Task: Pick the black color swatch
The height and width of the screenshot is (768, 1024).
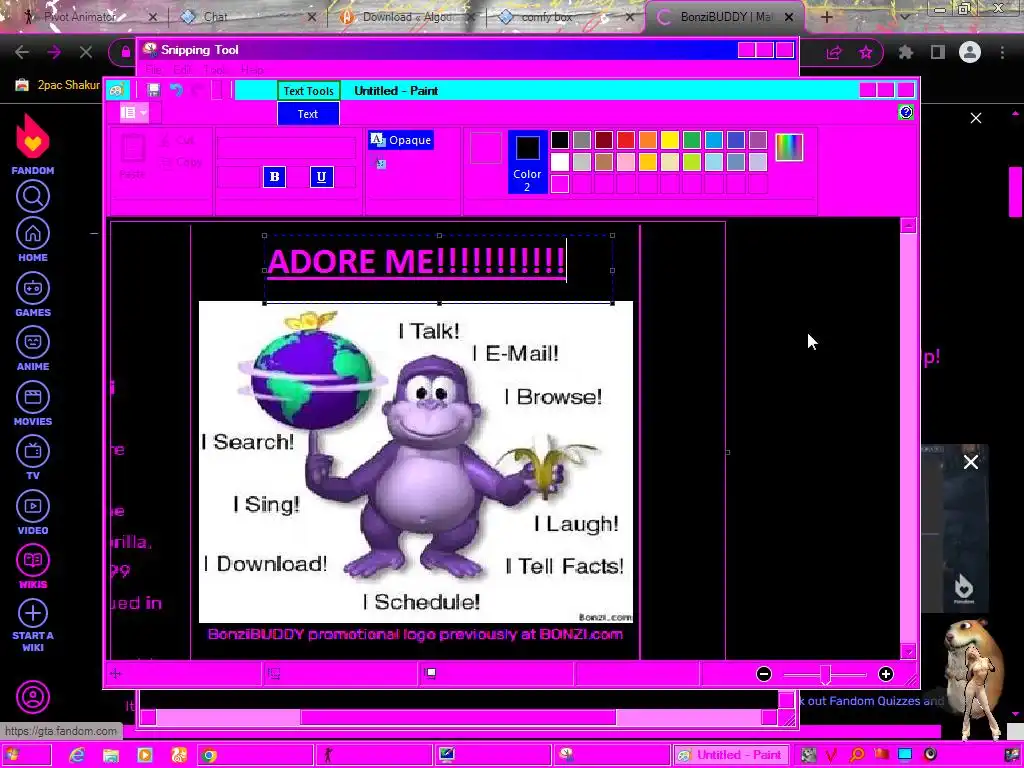Action: click(560, 140)
